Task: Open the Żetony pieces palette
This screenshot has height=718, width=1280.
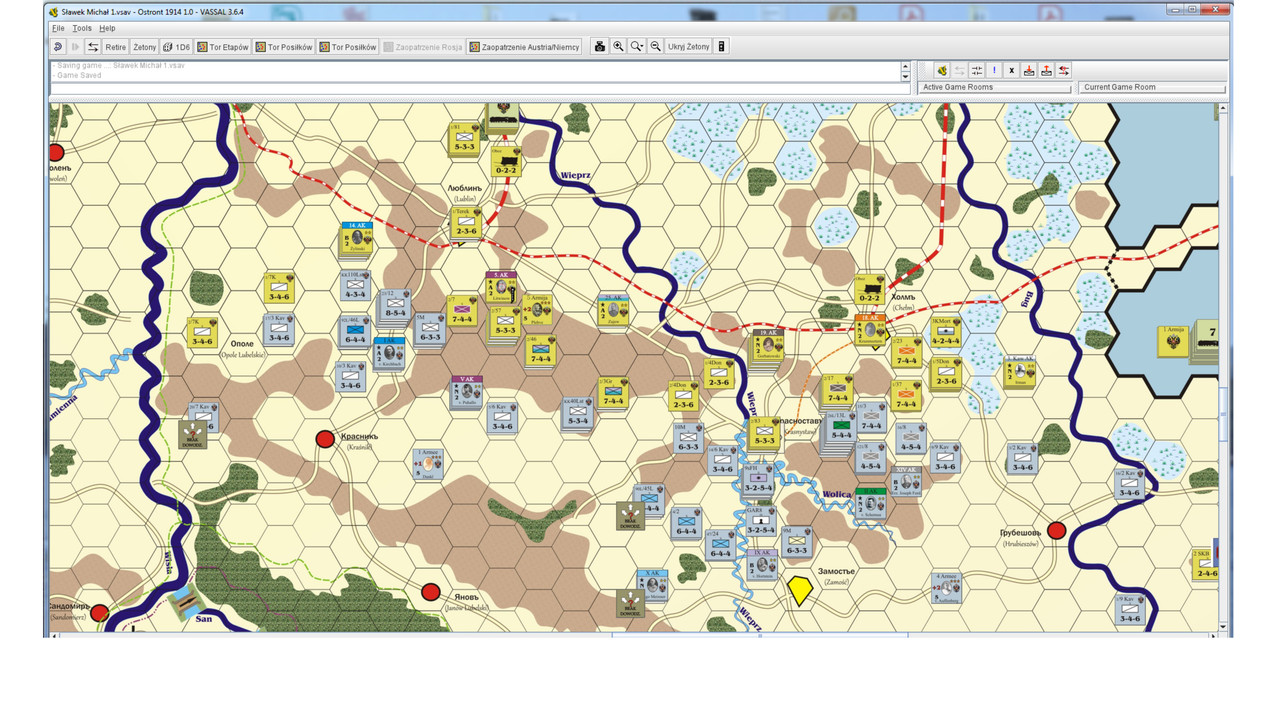Action: click(145, 47)
